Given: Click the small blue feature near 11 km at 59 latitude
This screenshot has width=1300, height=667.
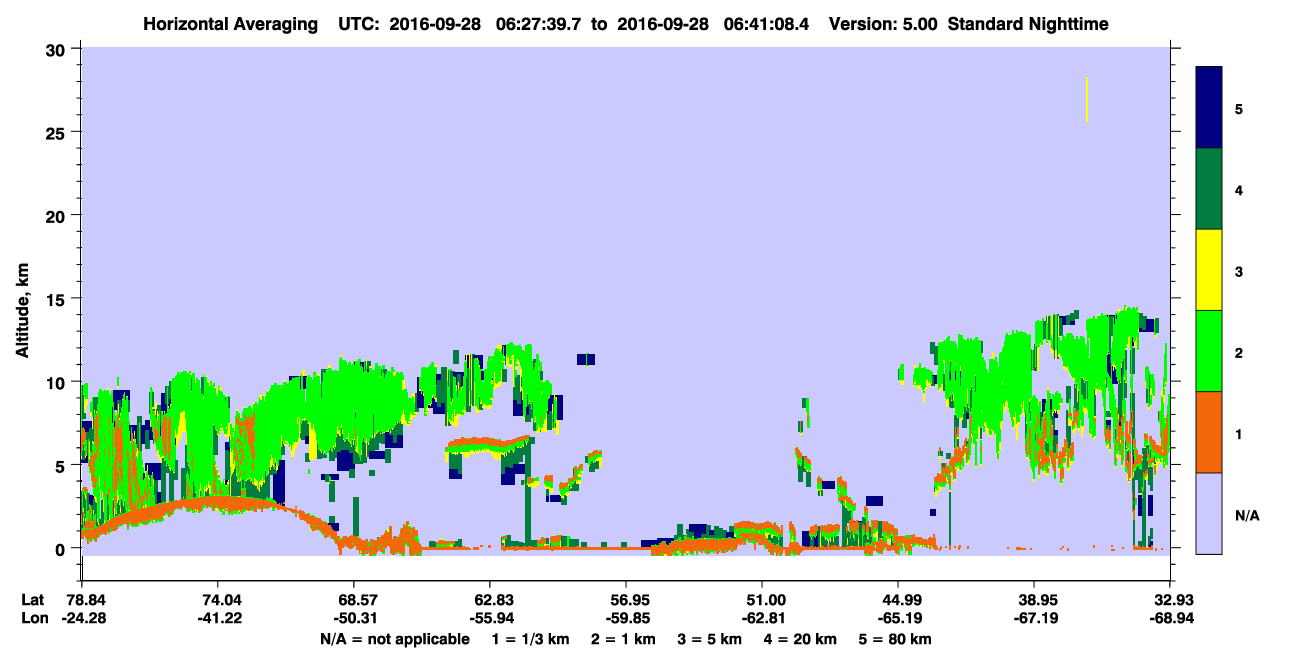Looking at the screenshot, I should (586, 359).
